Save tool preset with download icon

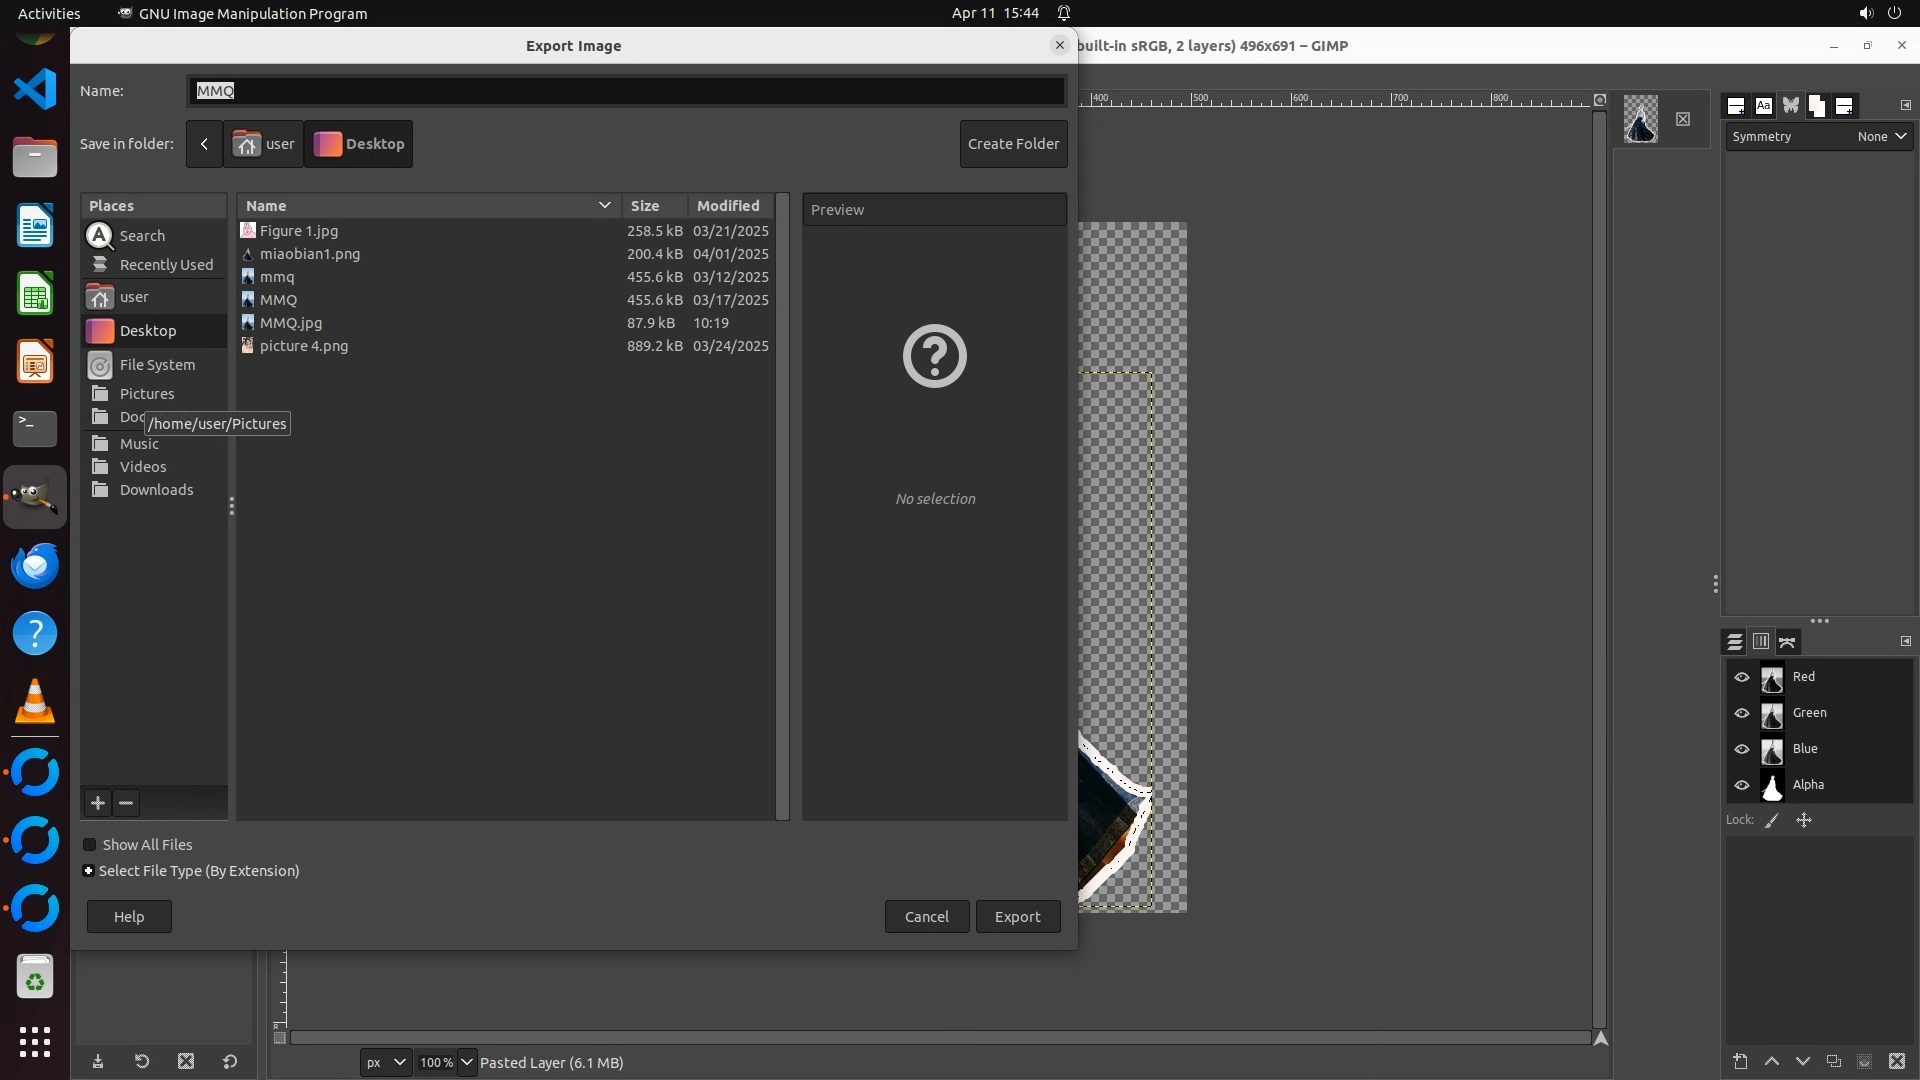pos(98,1062)
